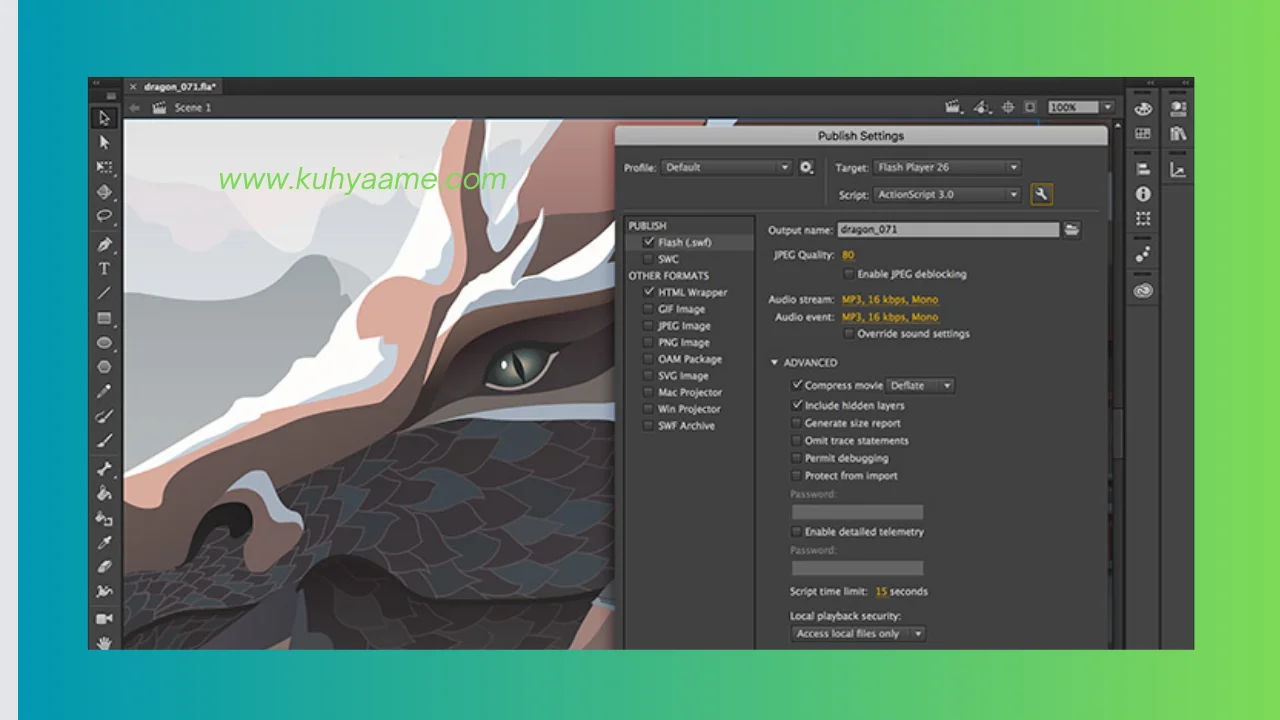Image resolution: width=1280 pixels, height=720 pixels.
Task: Open the Script ActionScript 3.0 dropdown
Action: click(947, 195)
